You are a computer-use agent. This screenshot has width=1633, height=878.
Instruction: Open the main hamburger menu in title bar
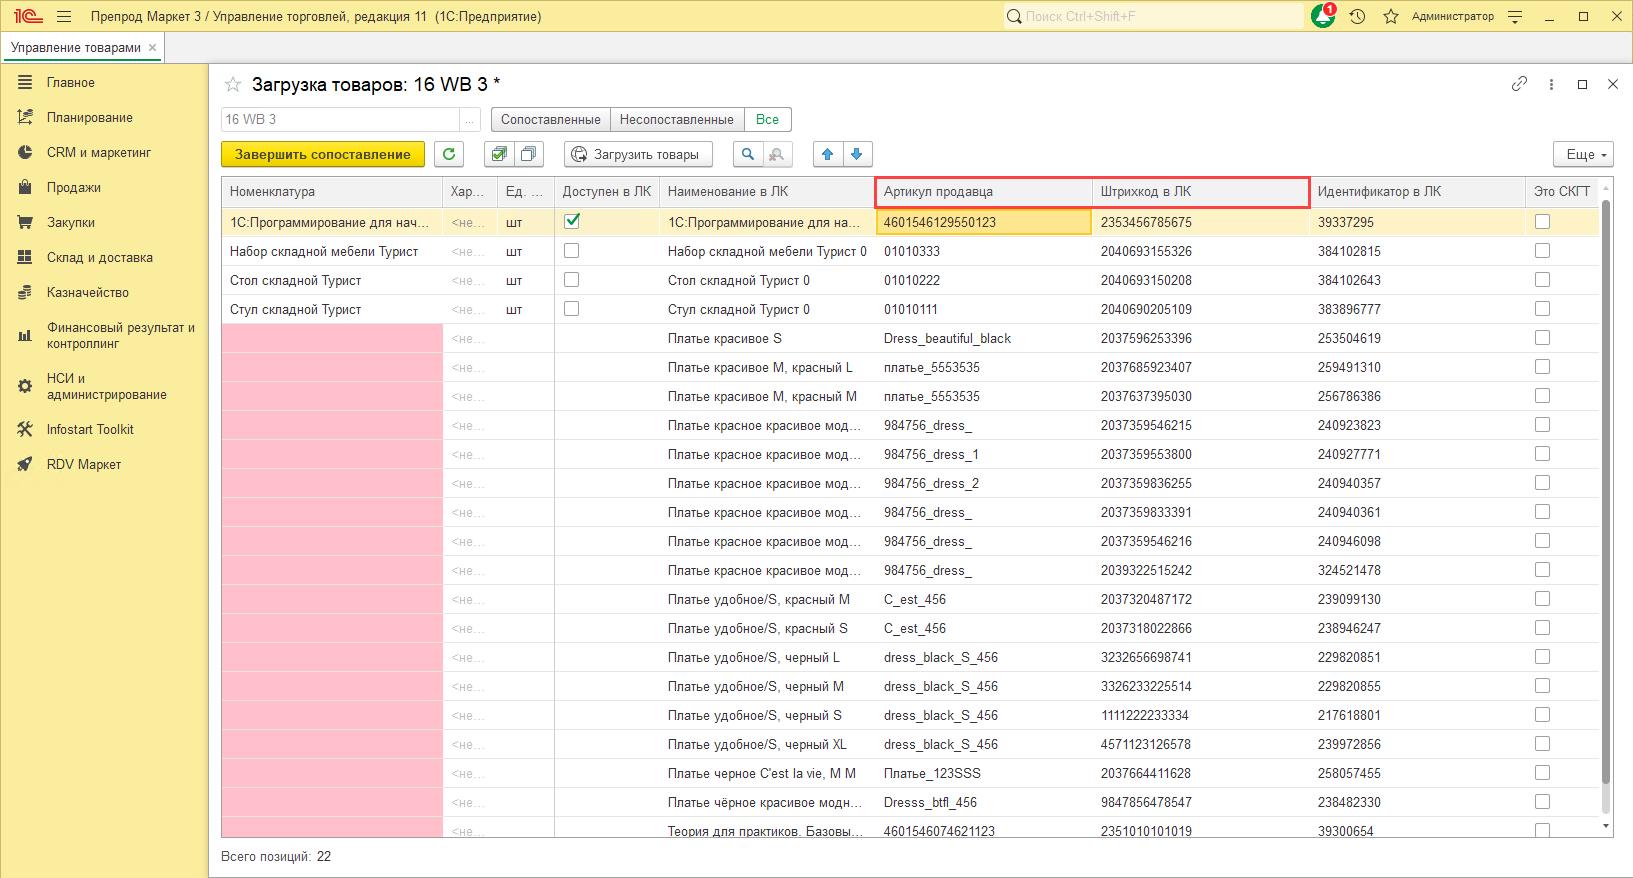pyautogui.click(x=64, y=16)
